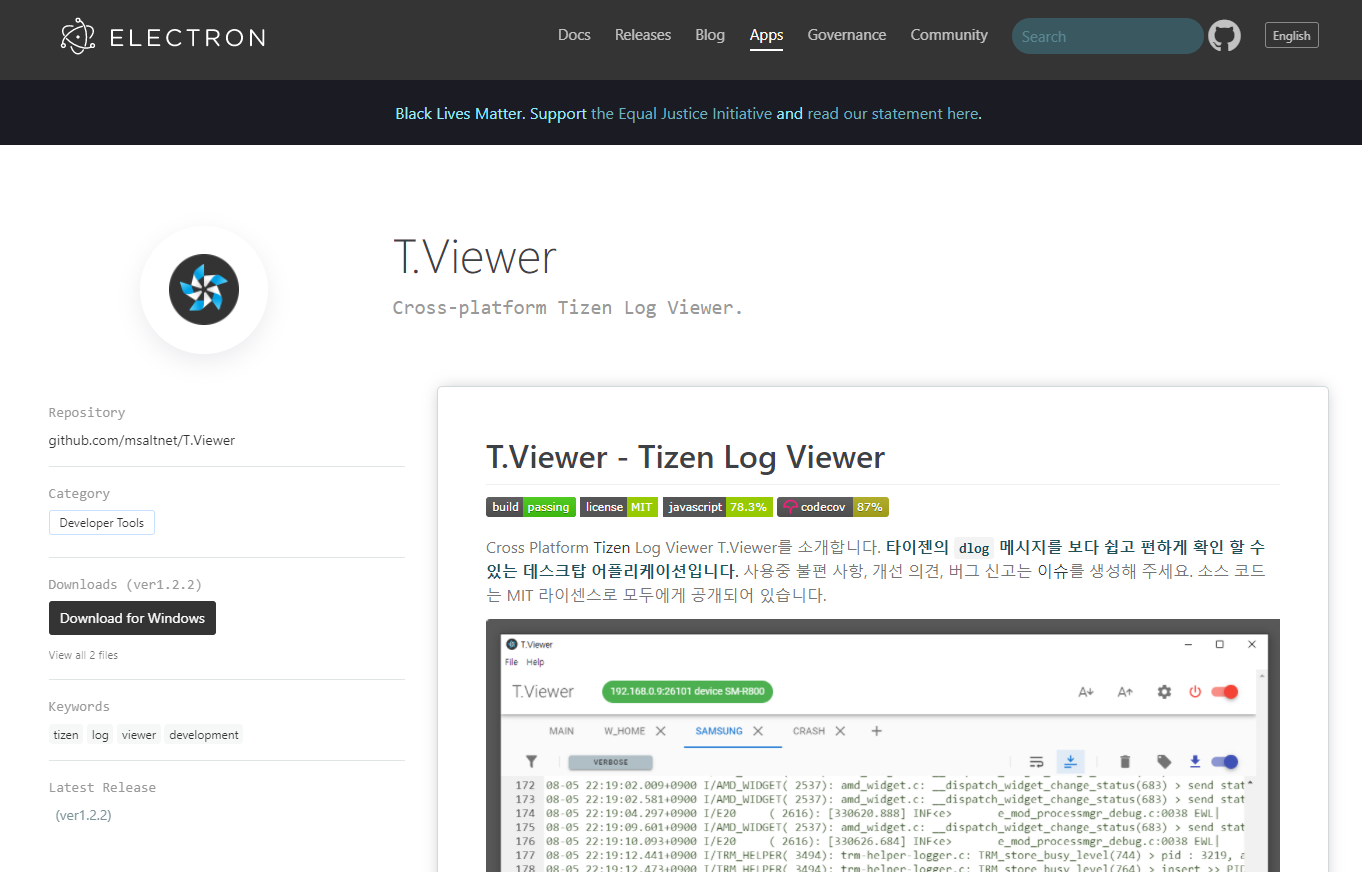The height and width of the screenshot is (872, 1362).
Task: Select the Apps navigation item
Action: point(766,35)
